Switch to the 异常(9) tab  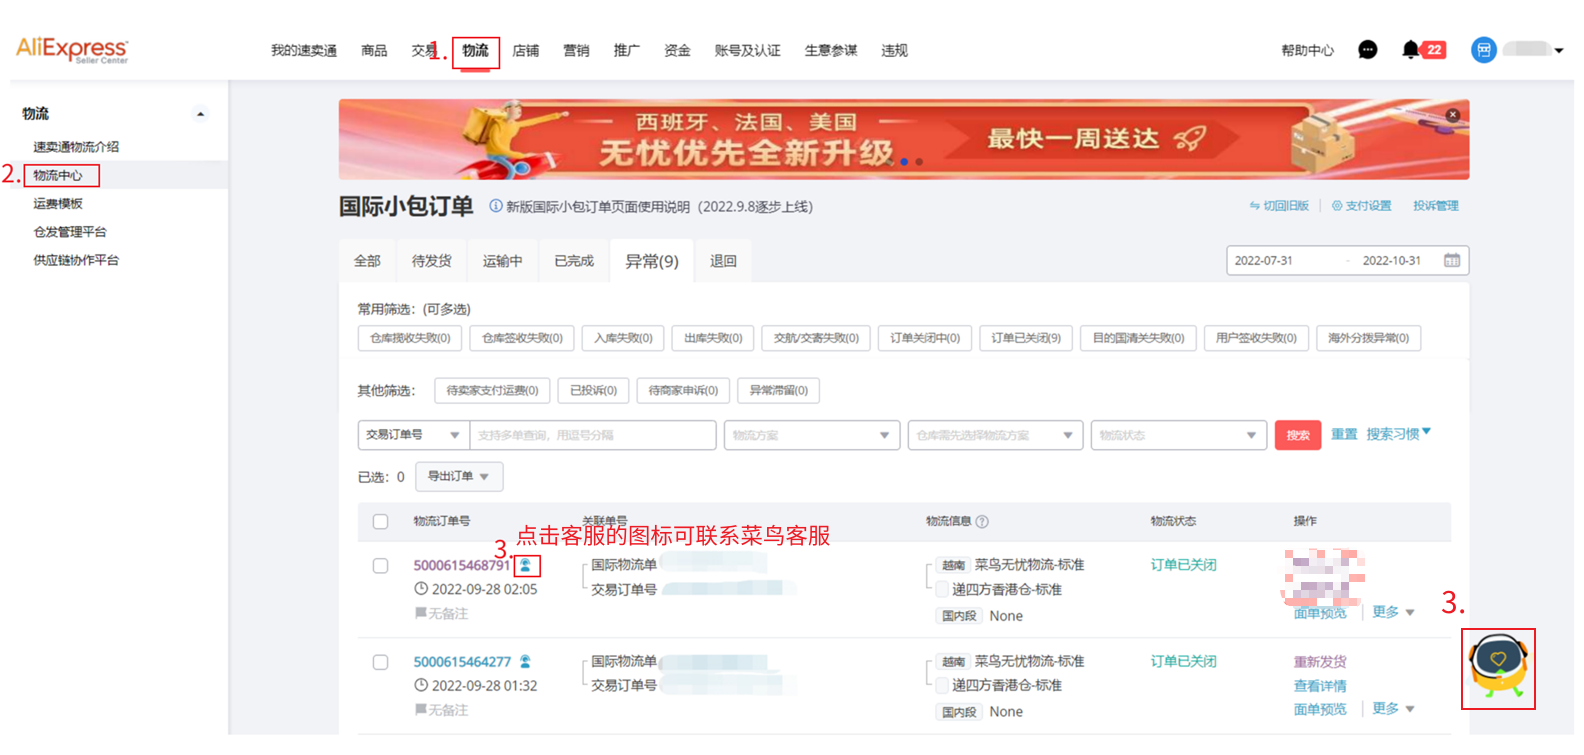pyautogui.click(x=652, y=261)
